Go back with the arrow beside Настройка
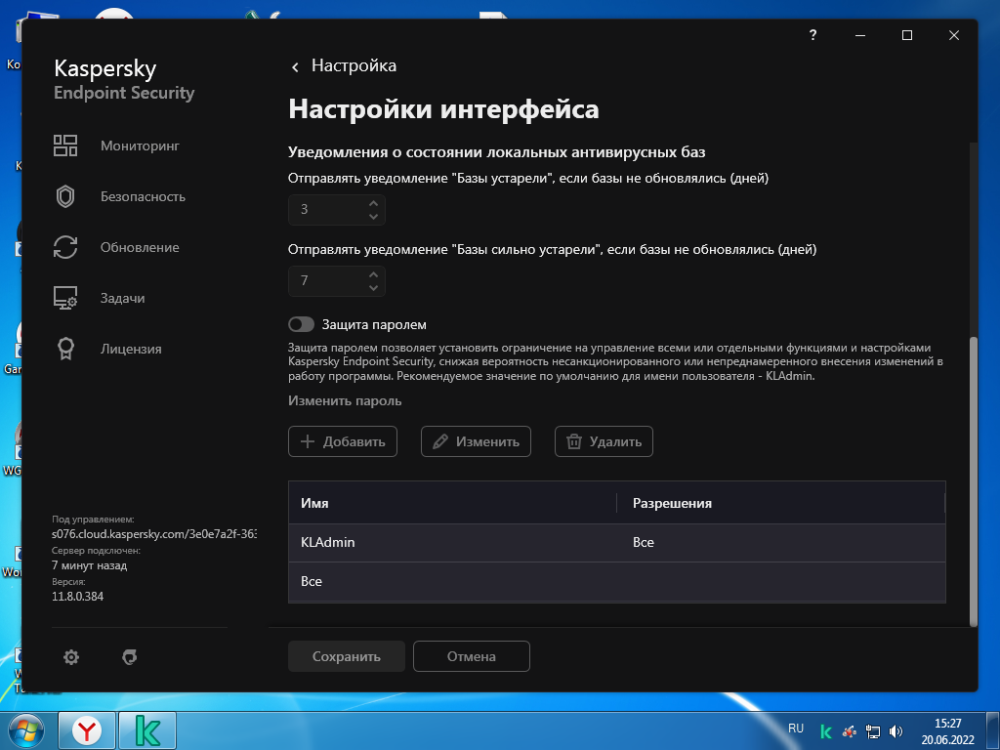 pyautogui.click(x=295, y=66)
